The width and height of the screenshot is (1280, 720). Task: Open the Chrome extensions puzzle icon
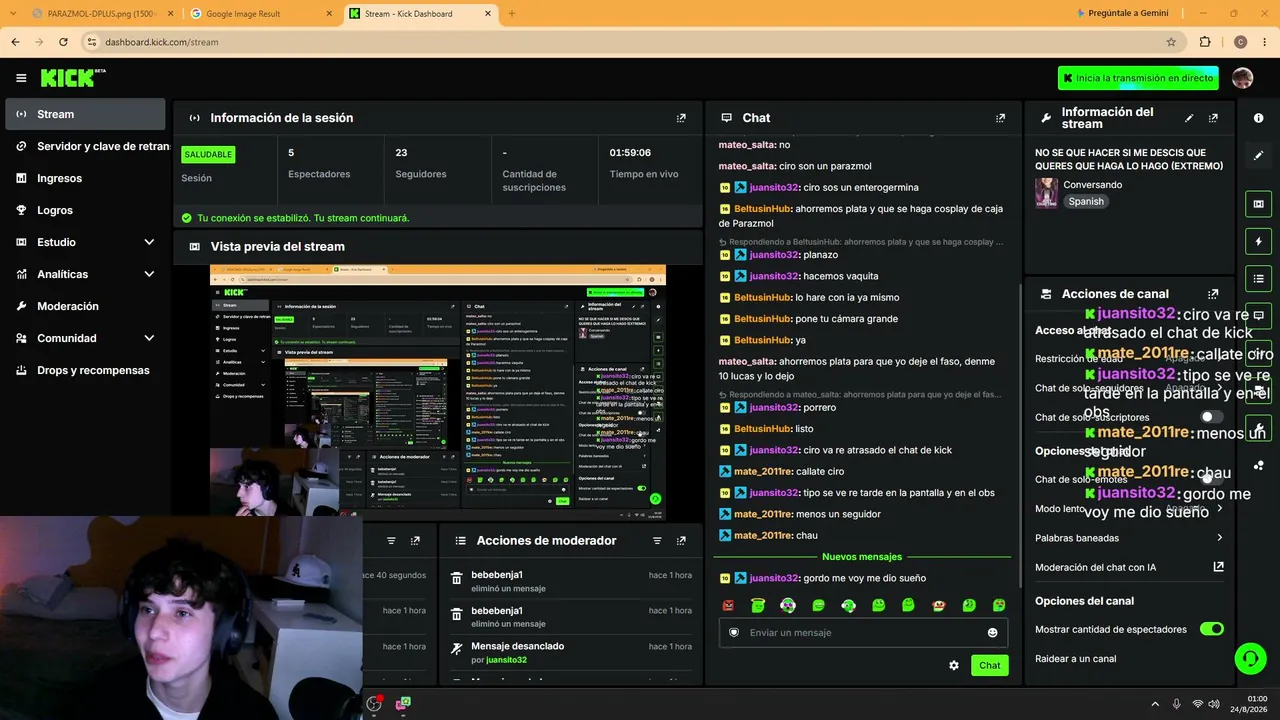point(1205,42)
